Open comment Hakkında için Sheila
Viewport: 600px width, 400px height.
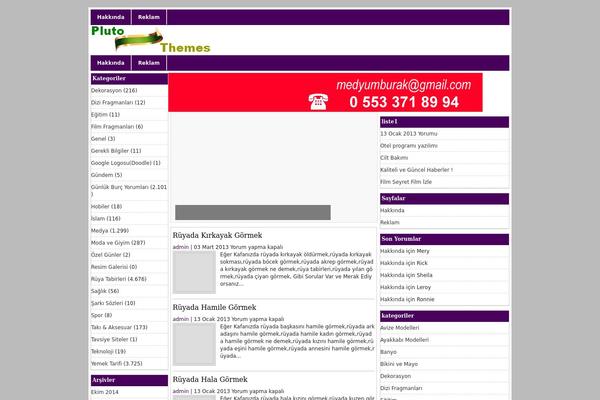pos(406,275)
